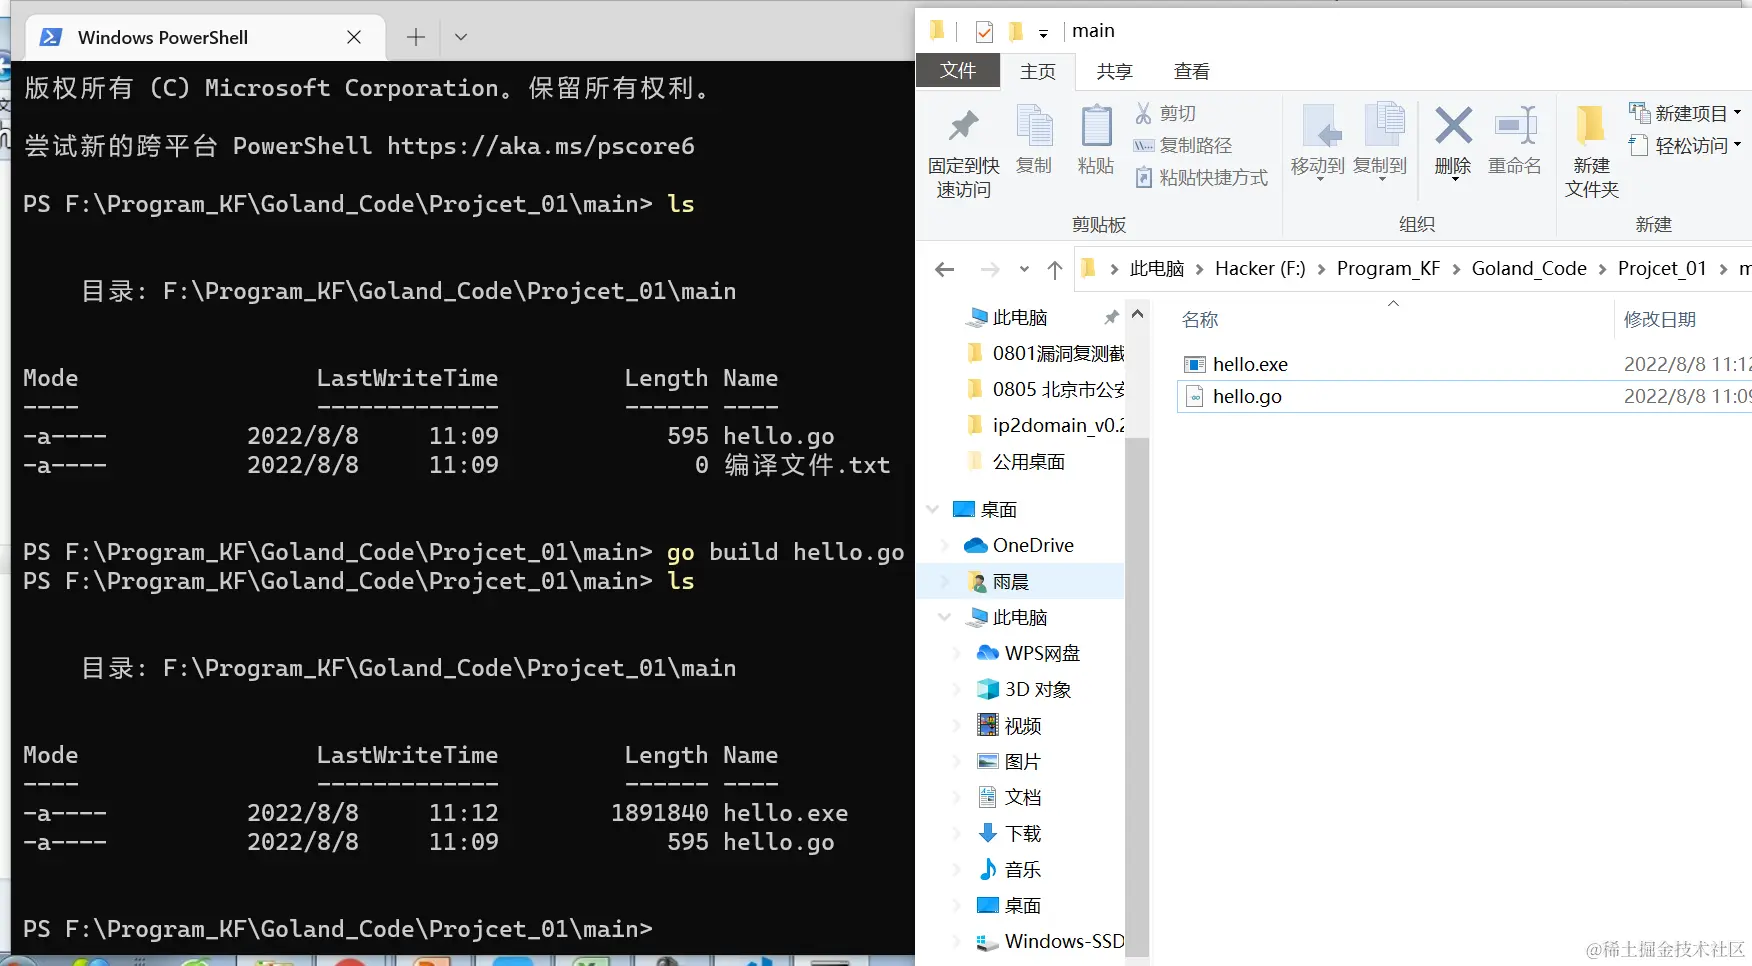Click Hacker (F:) in the address breadcrumb
This screenshot has height=966, width=1752.
pyautogui.click(x=1260, y=269)
